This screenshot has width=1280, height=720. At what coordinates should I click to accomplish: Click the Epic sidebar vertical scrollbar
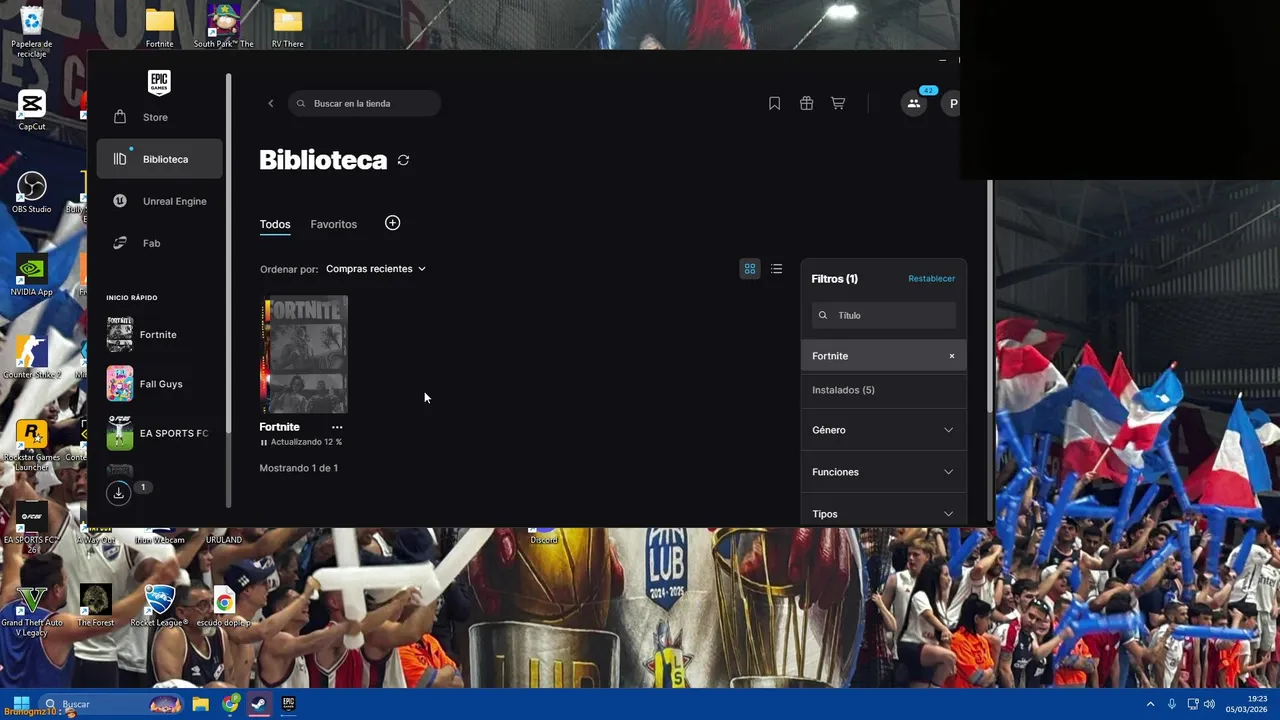pyautogui.click(x=228, y=290)
